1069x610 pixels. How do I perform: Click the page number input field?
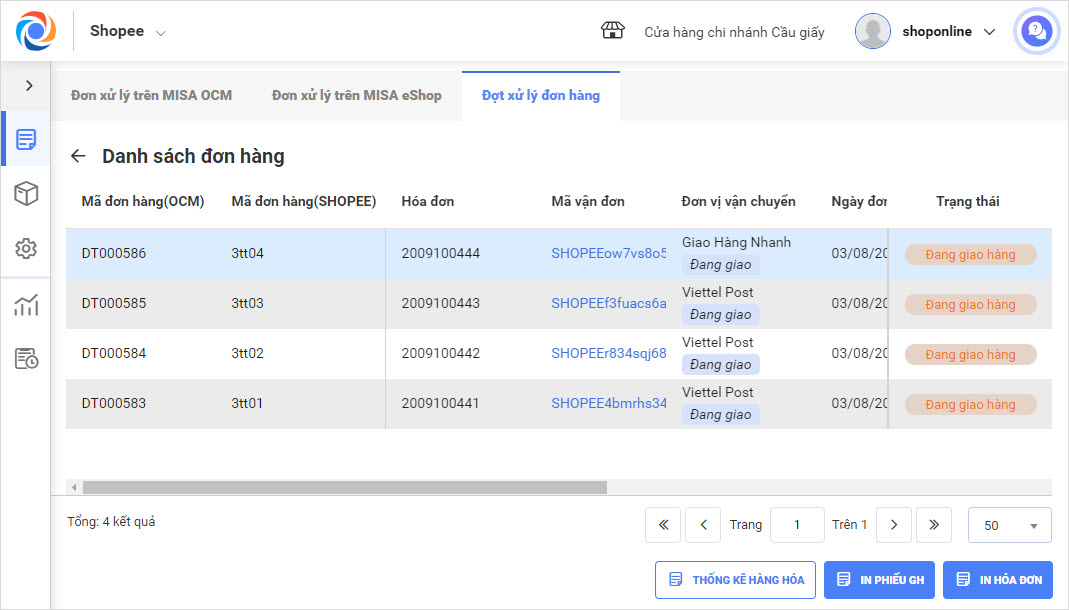click(x=796, y=525)
